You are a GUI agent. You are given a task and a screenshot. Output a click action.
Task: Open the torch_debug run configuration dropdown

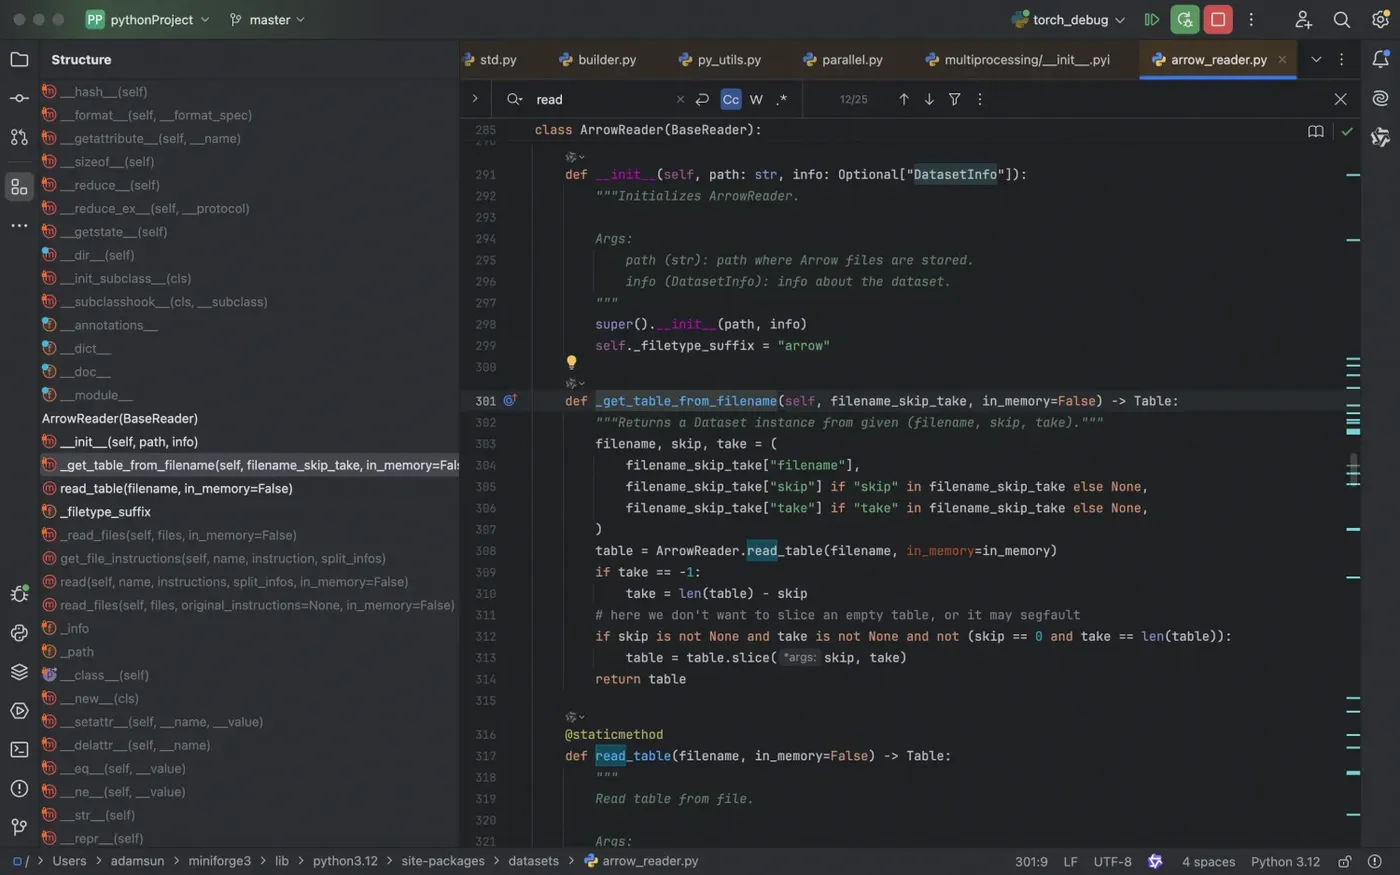click(1068, 19)
